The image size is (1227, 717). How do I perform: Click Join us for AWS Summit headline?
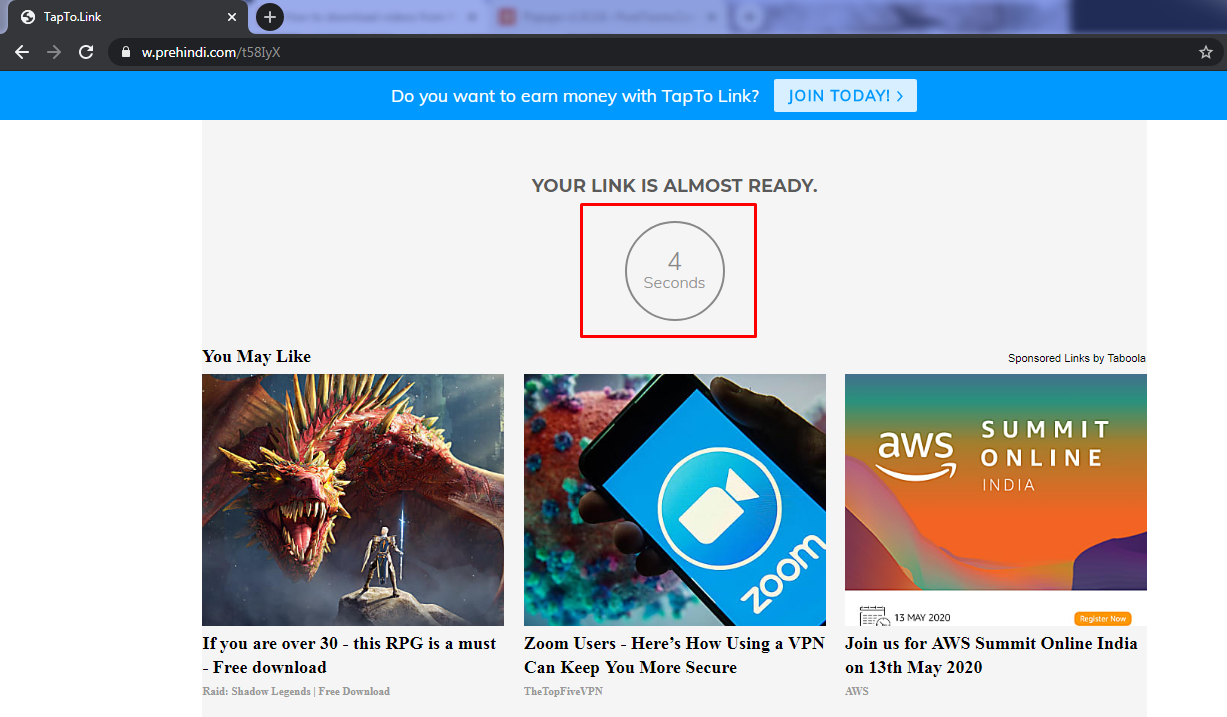click(991, 655)
